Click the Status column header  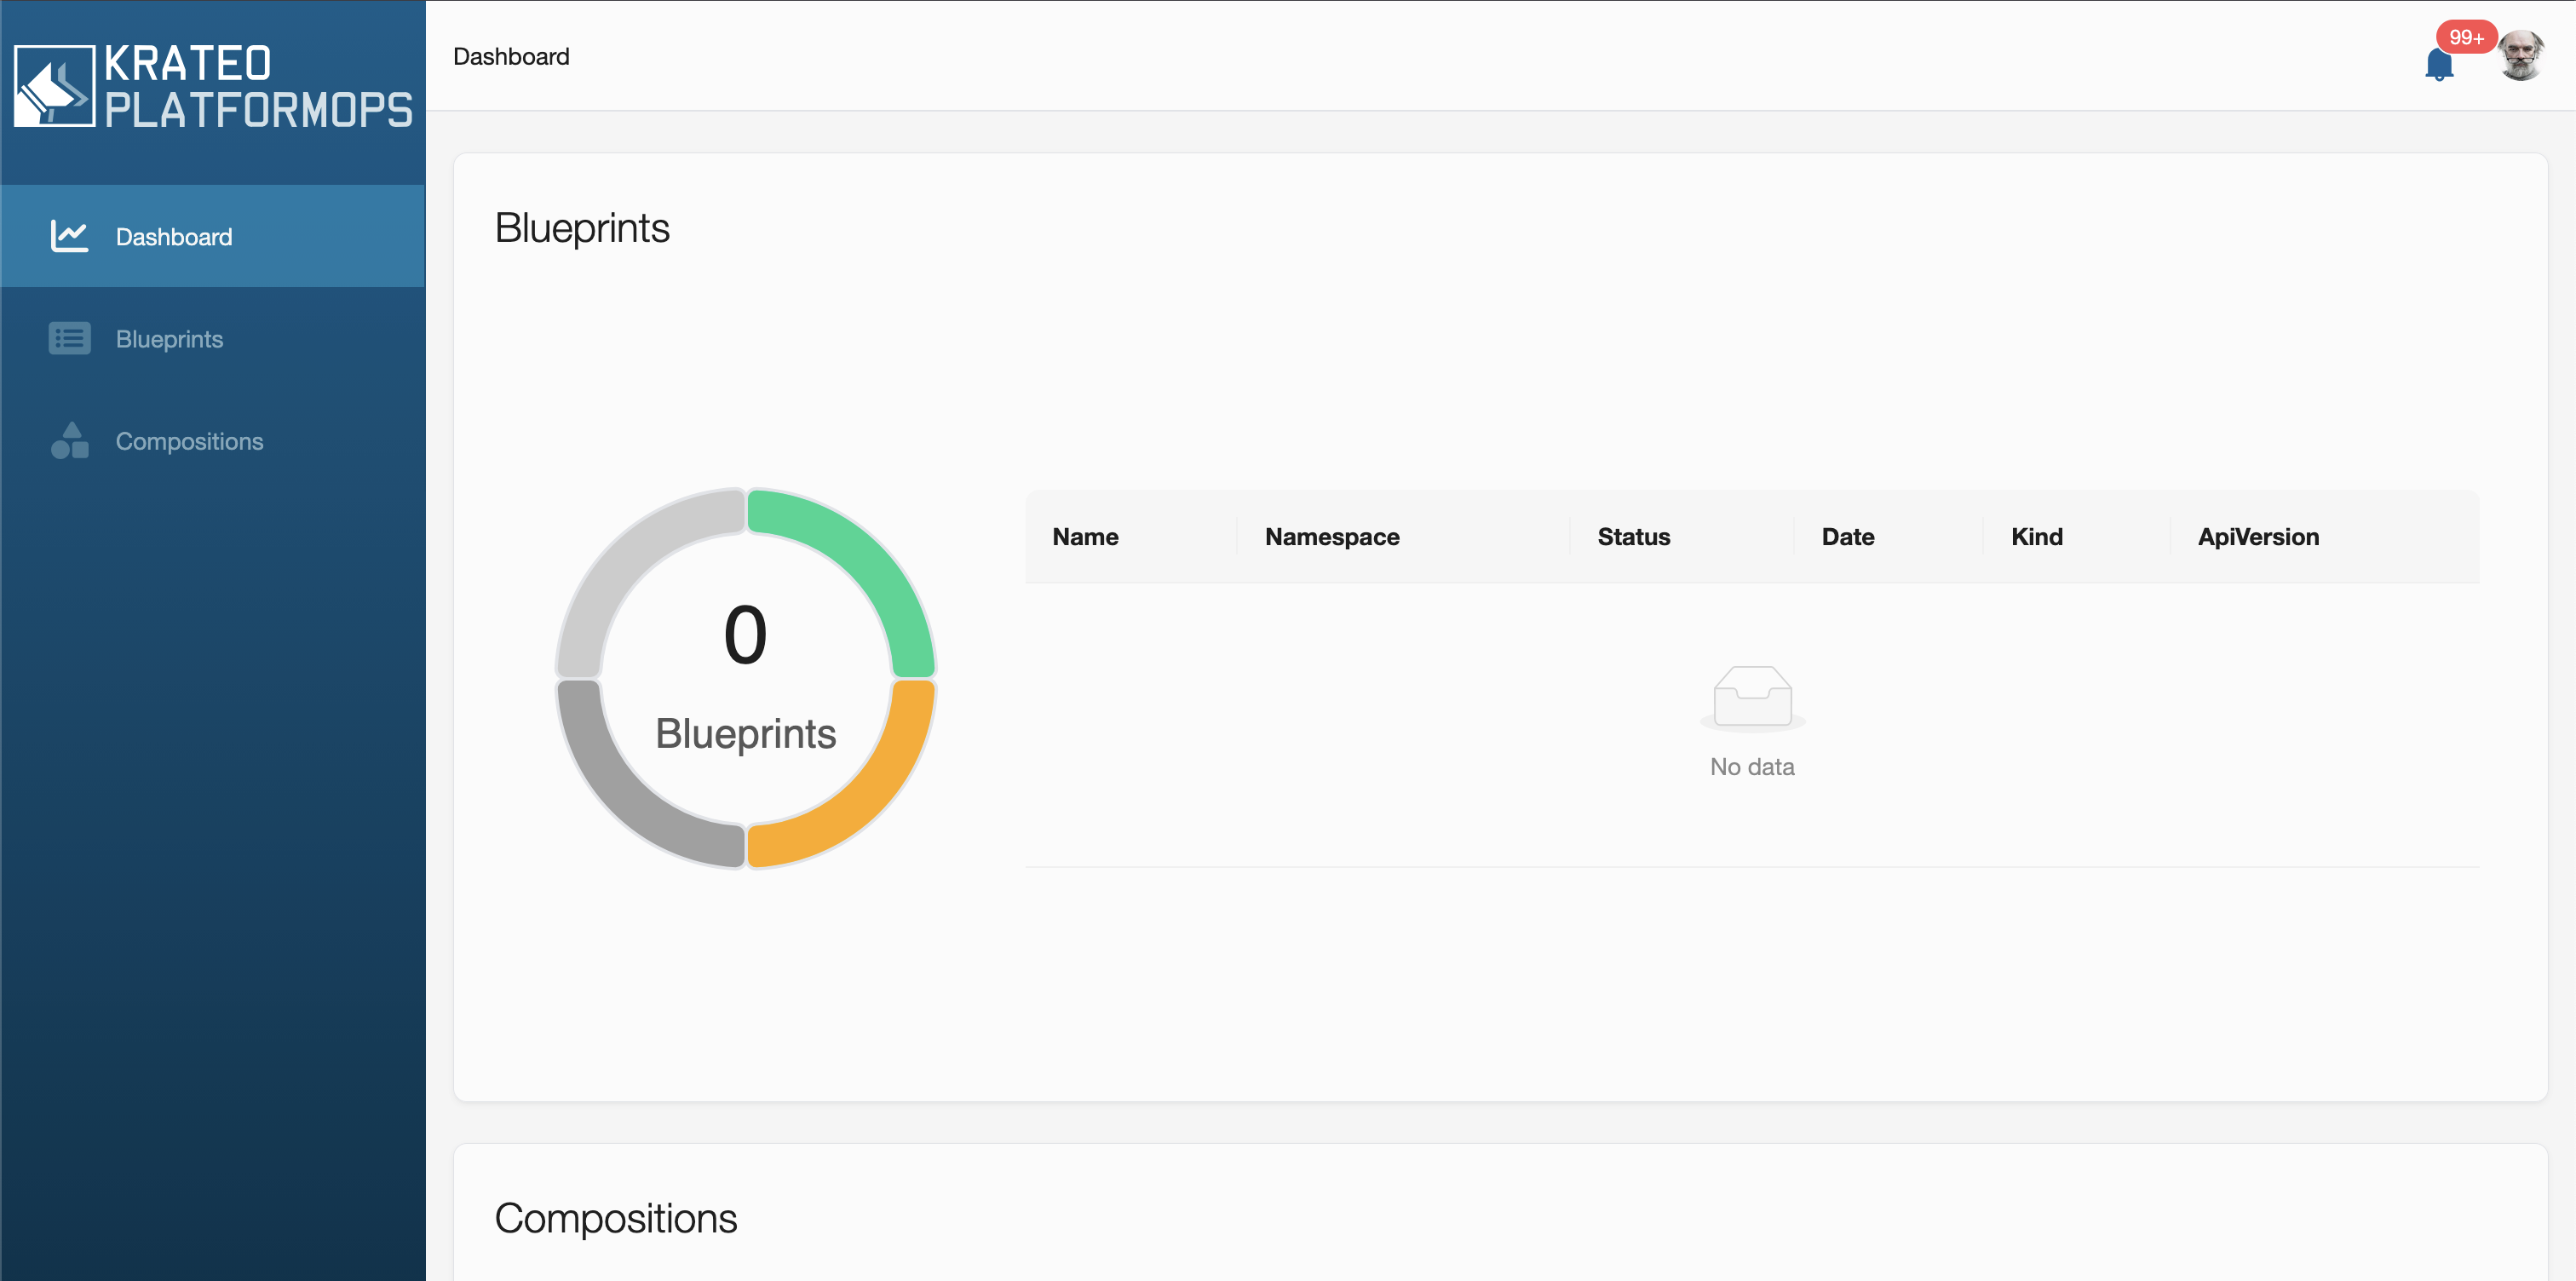pyautogui.click(x=1633, y=537)
